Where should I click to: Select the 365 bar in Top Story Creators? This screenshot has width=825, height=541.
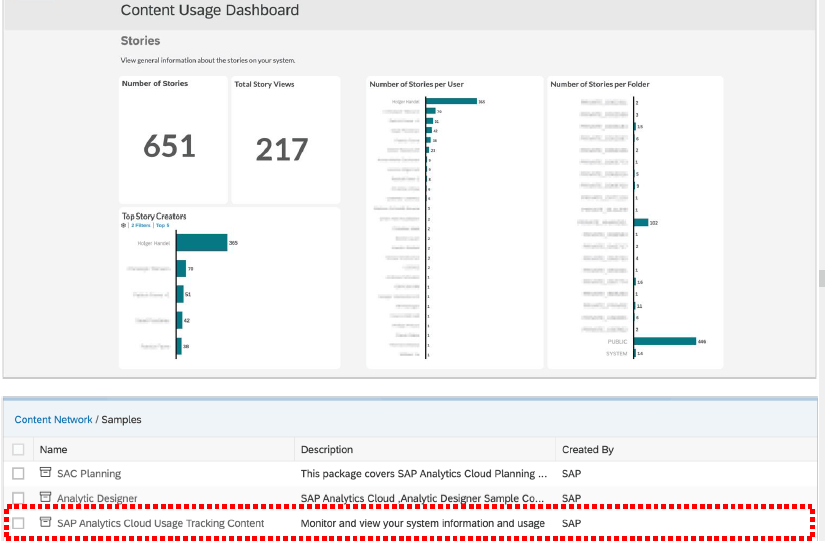[x=202, y=243]
